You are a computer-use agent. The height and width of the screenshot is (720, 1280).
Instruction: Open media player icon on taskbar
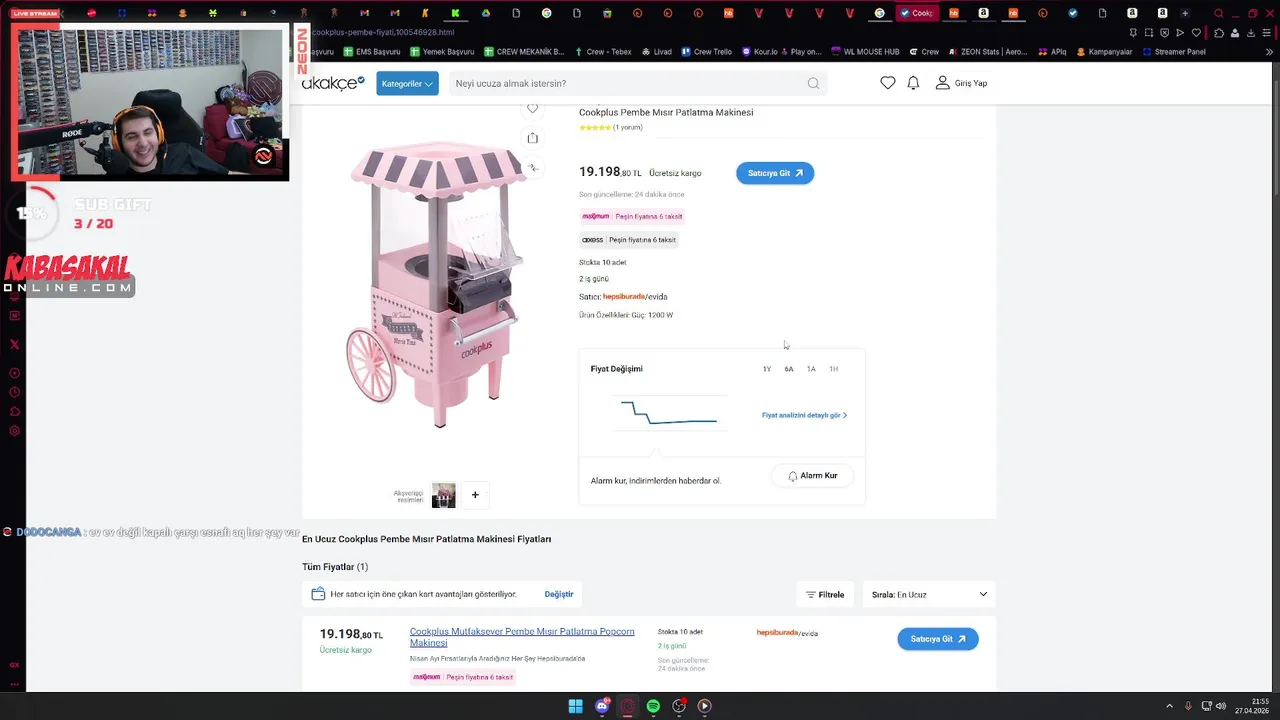[704, 706]
